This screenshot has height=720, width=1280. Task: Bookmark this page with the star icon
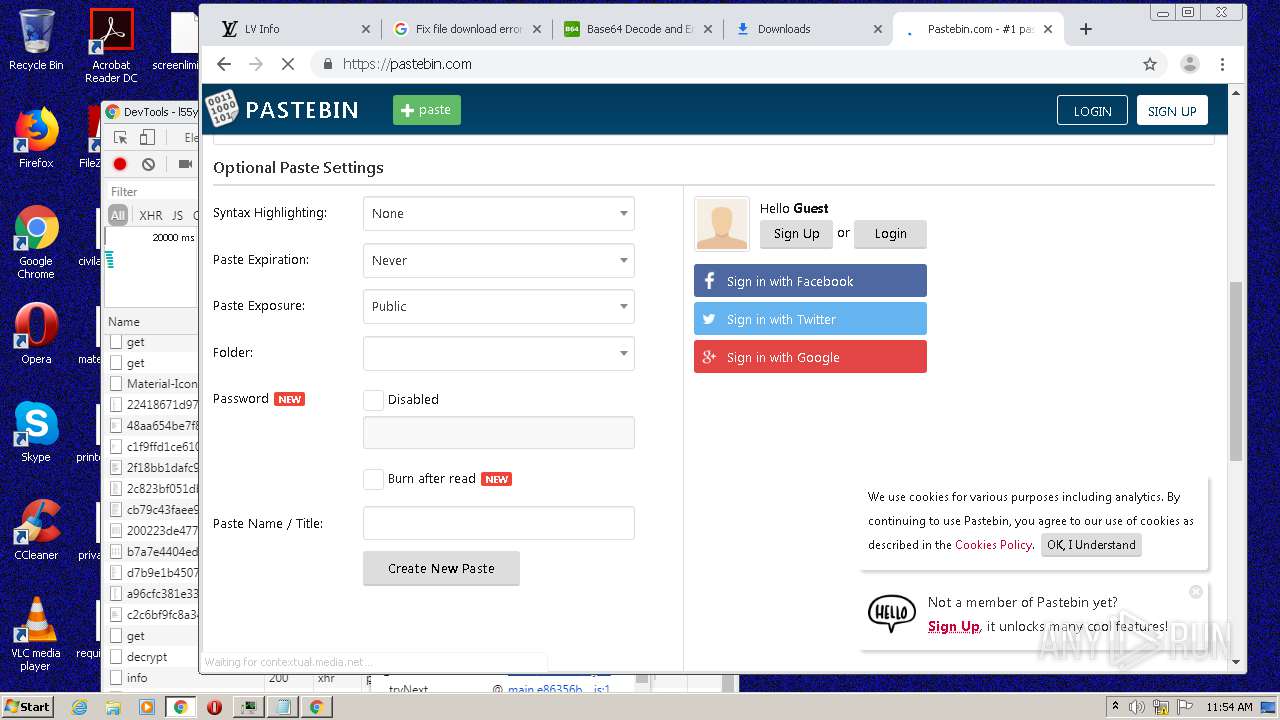coord(1150,64)
